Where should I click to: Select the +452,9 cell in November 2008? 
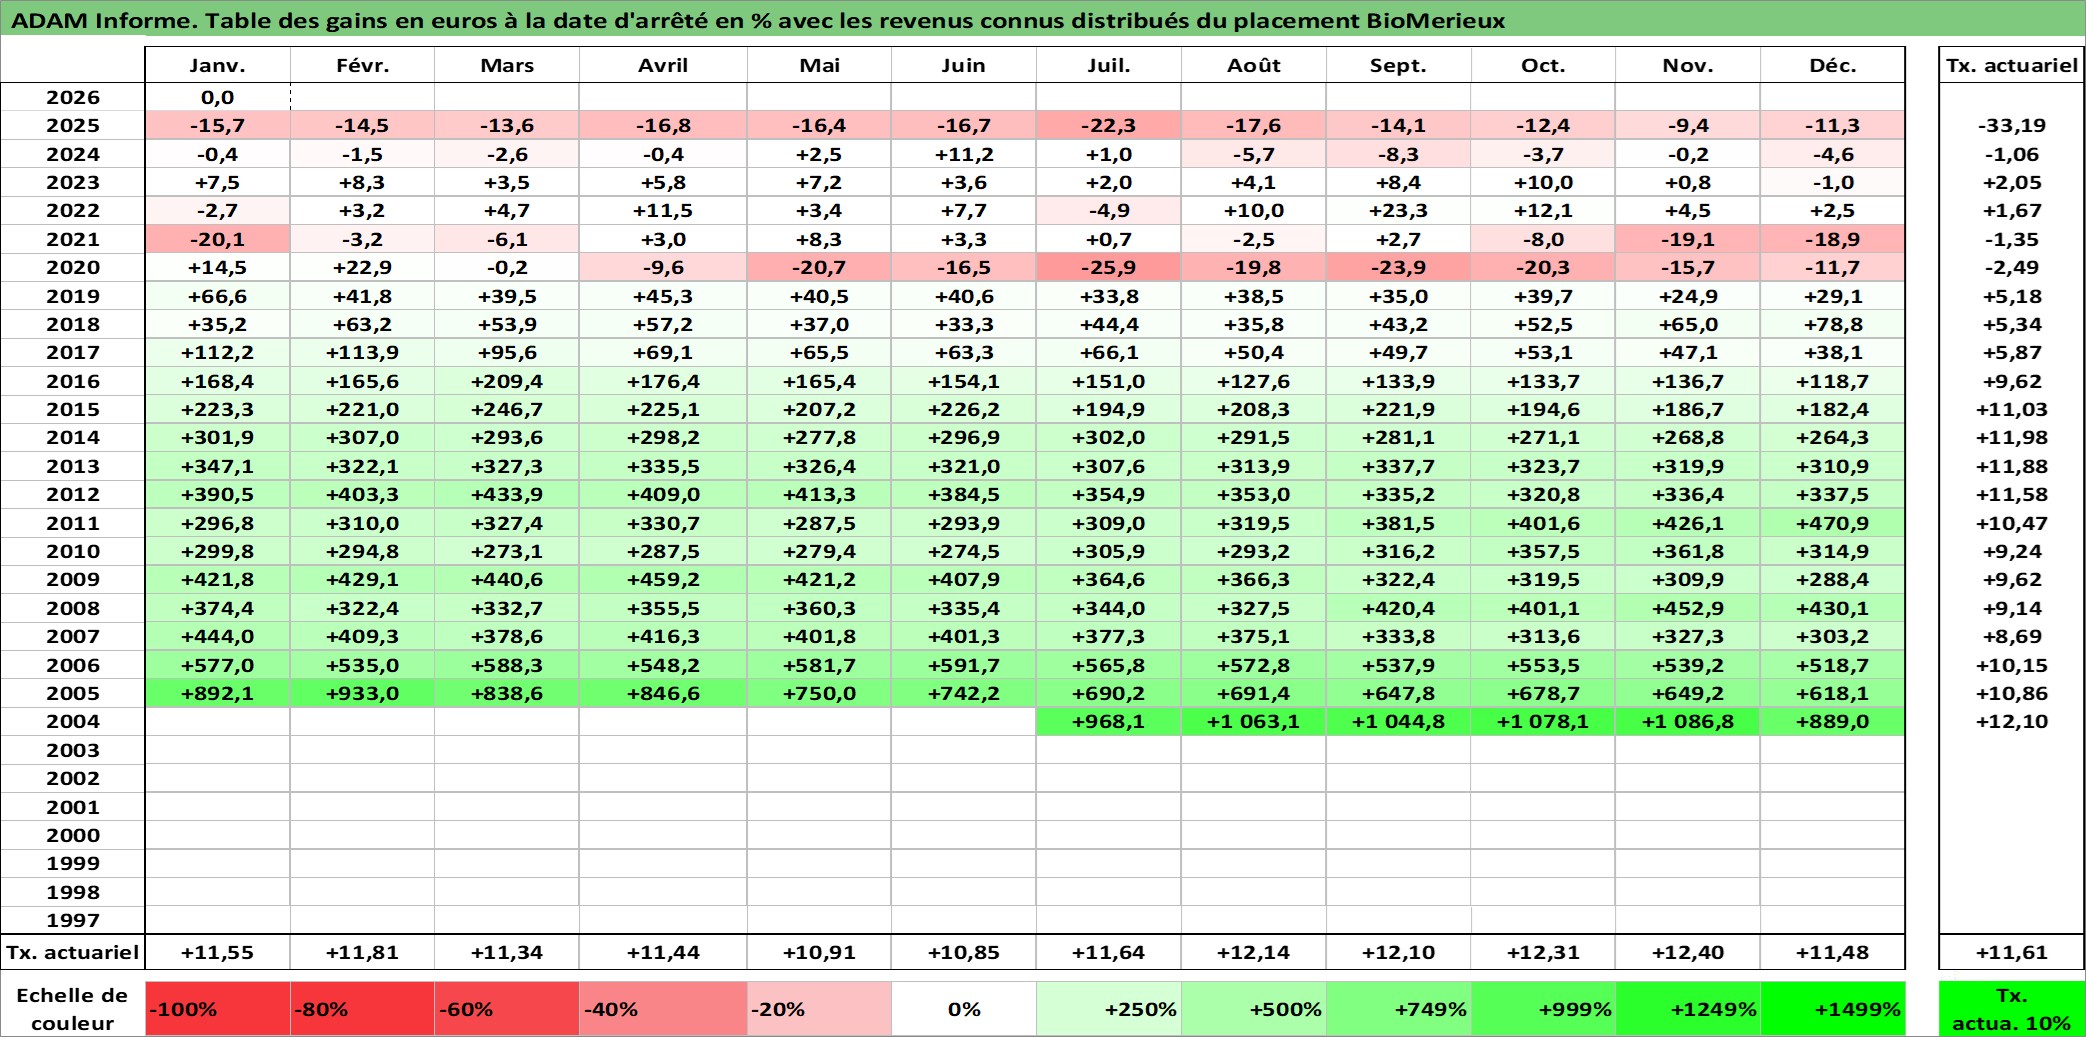click(1688, 608)
